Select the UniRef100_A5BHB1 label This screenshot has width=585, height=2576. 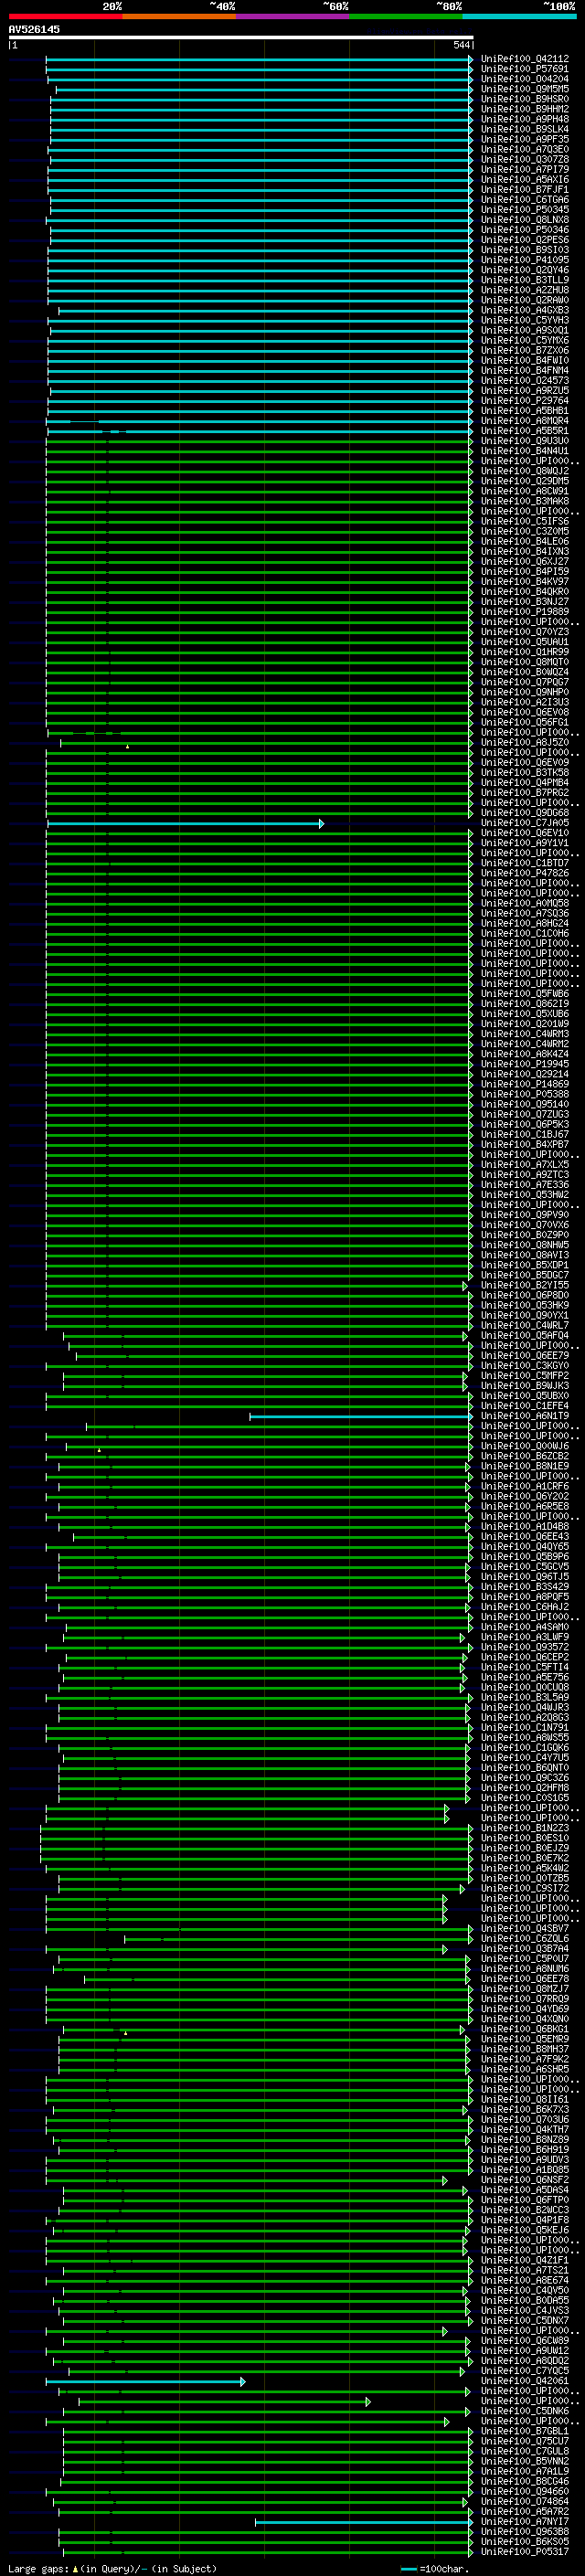click(x=525, y=410)
